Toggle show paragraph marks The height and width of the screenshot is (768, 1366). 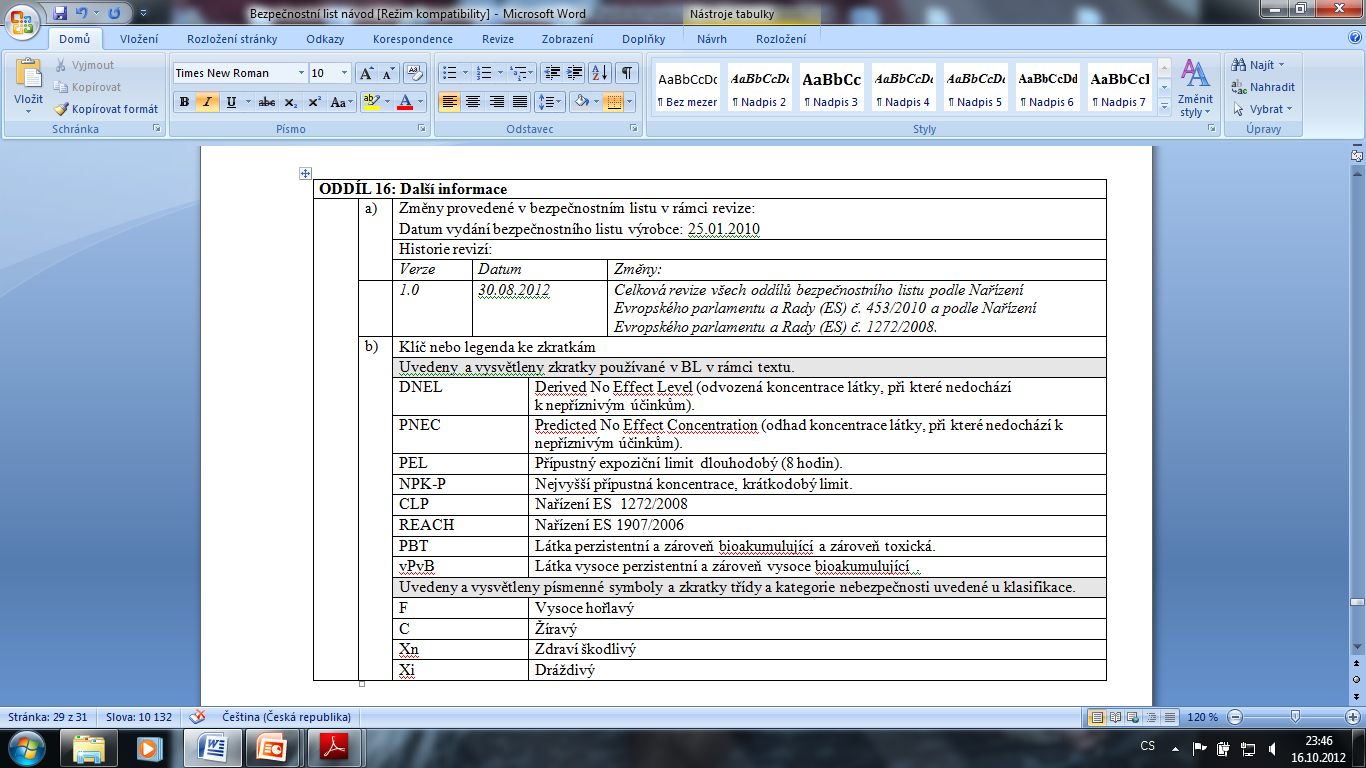pyautogui.click(x=626, y=73)
